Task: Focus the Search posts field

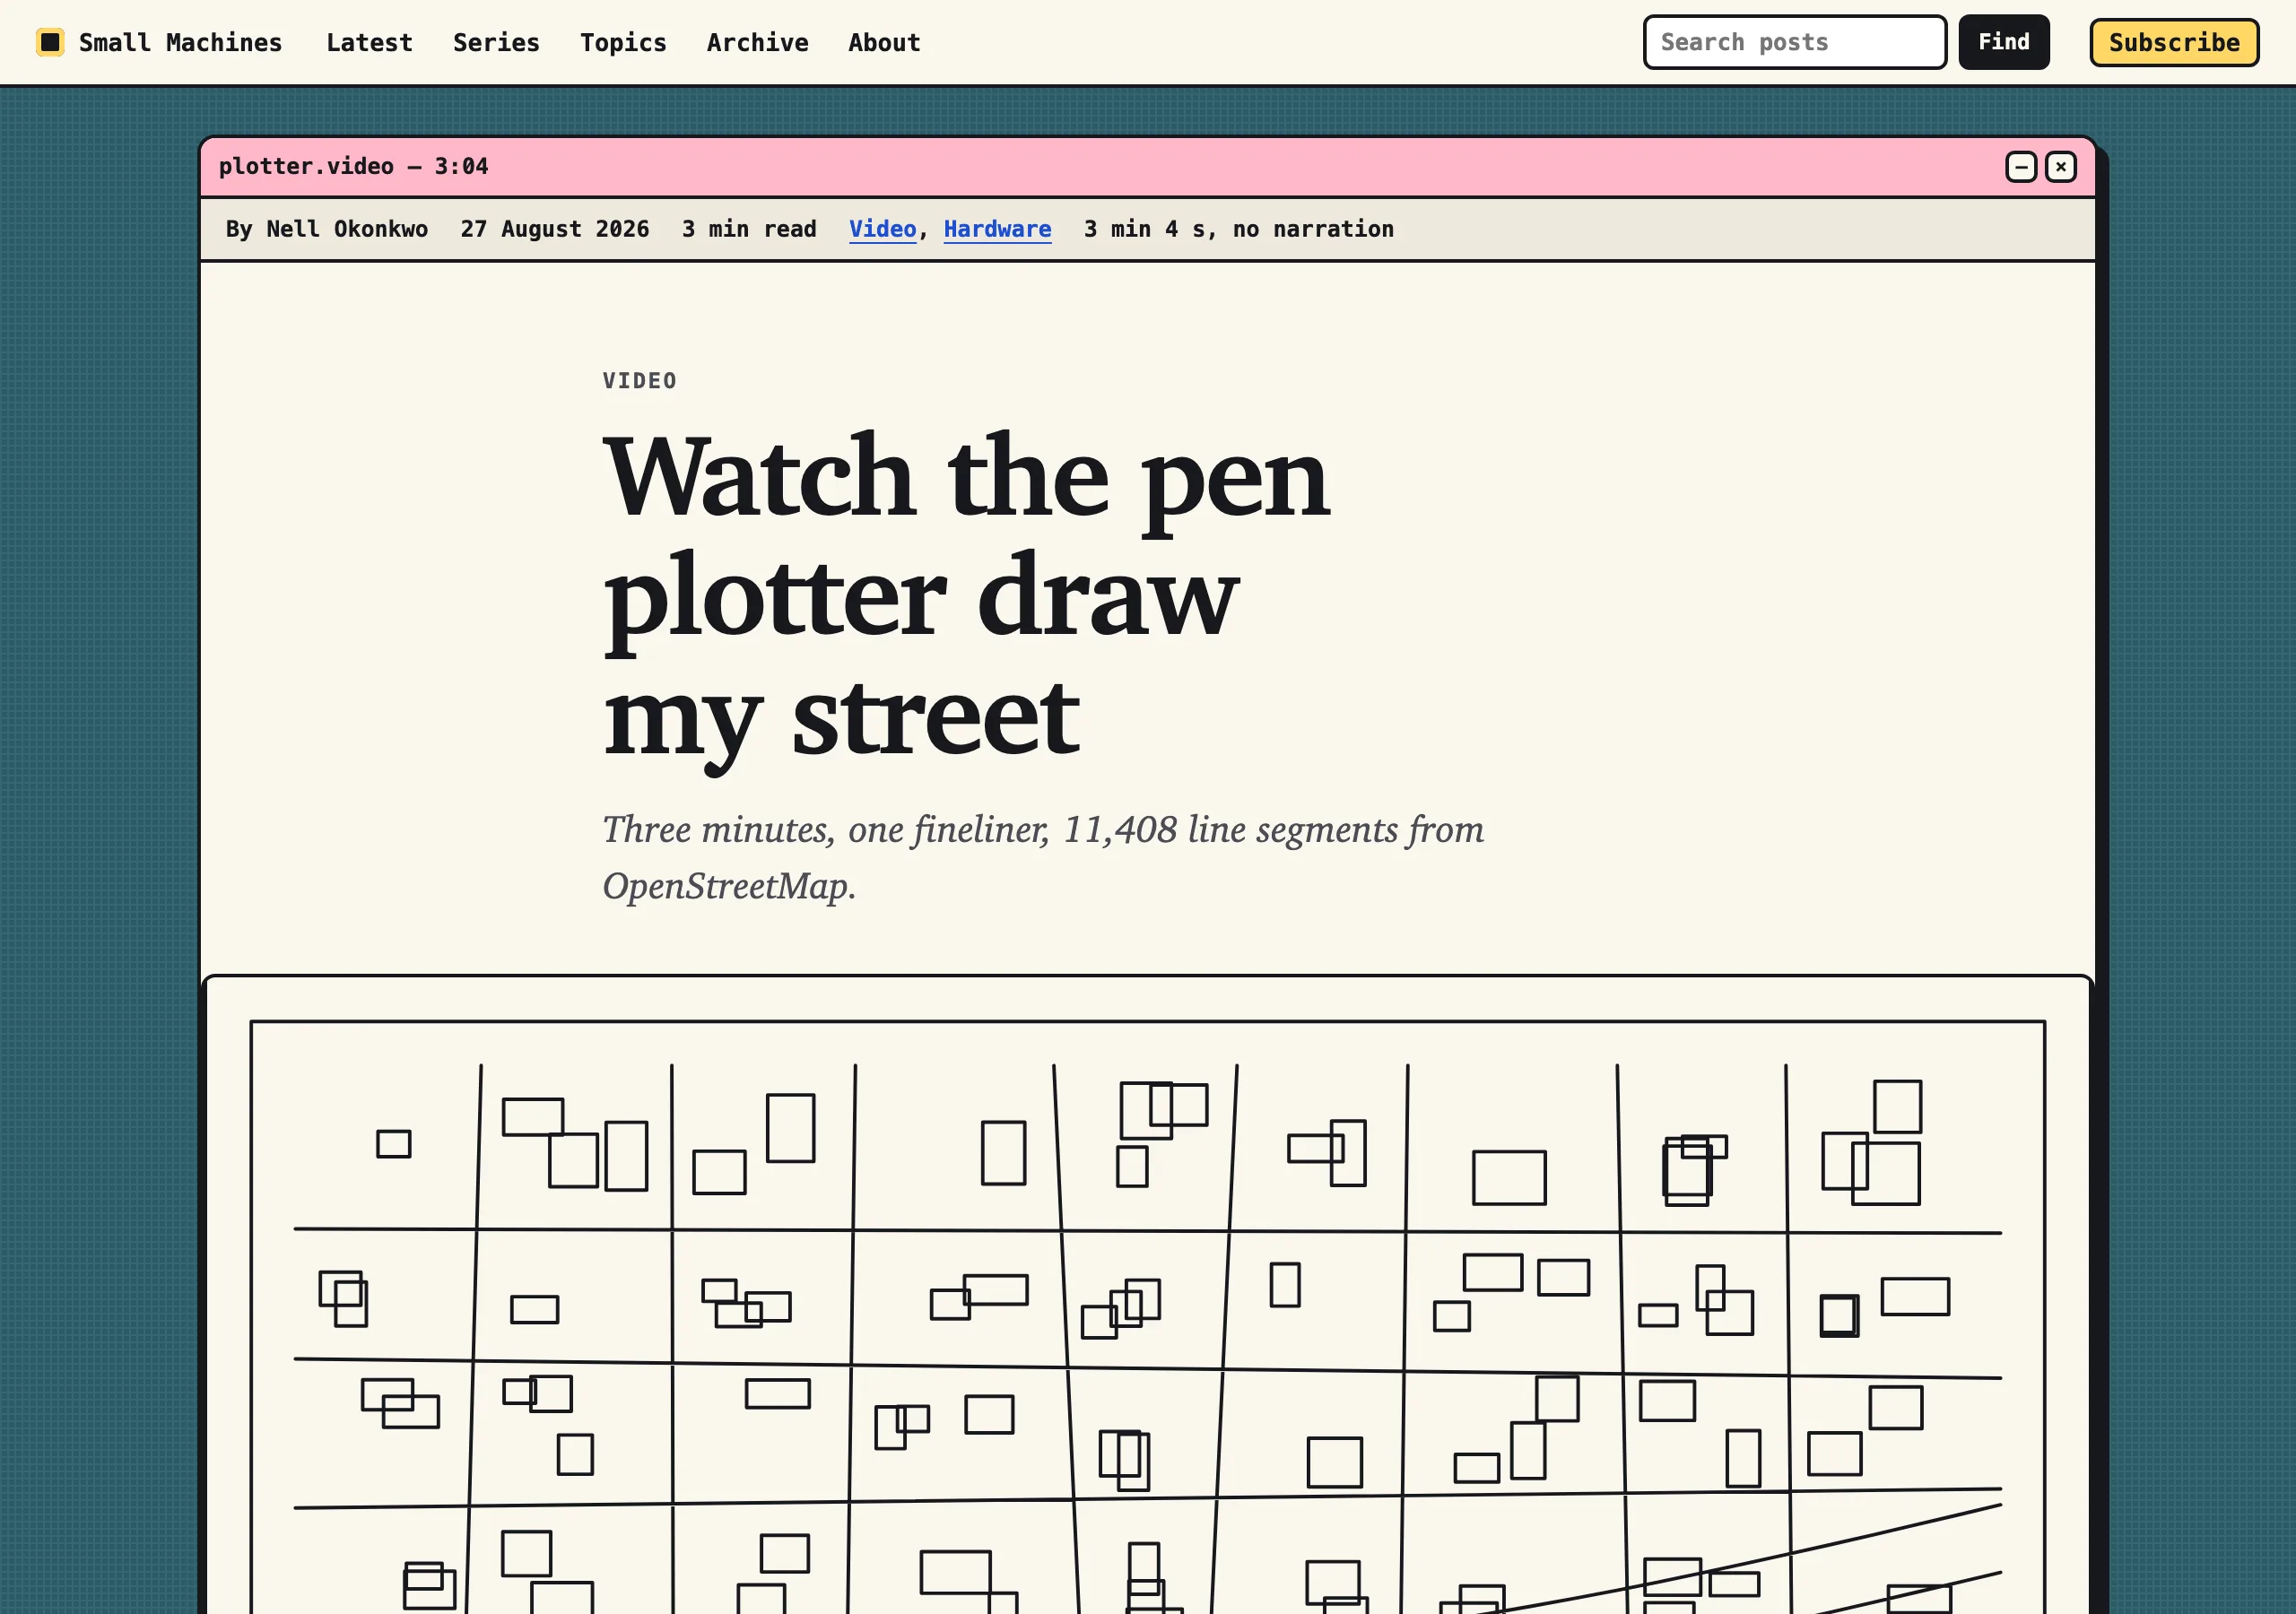Action: point(1794,42)
